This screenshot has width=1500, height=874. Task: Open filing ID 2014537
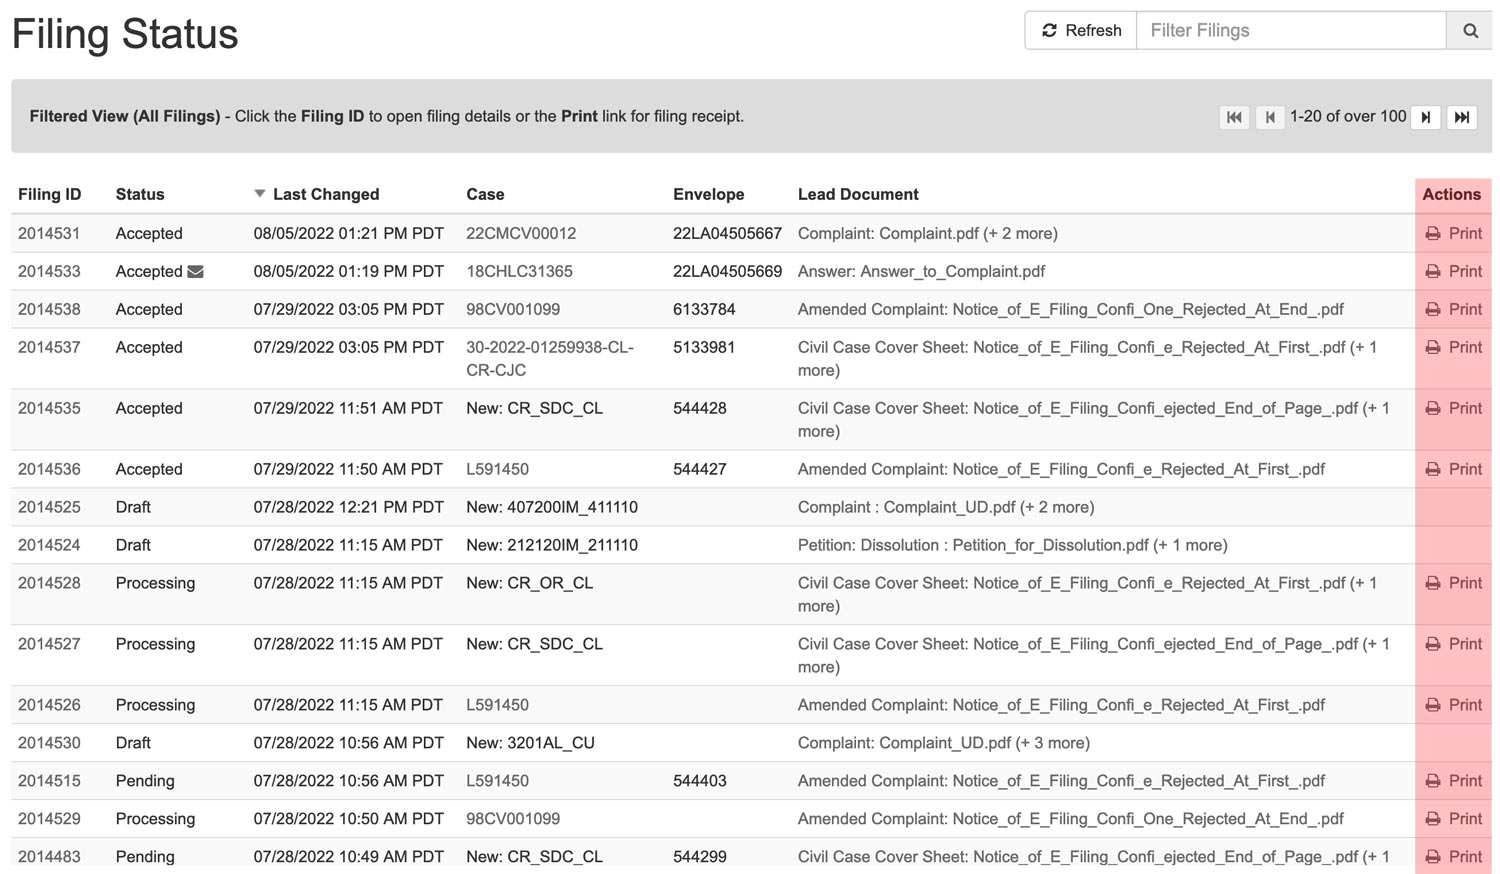tap(49, 347)
